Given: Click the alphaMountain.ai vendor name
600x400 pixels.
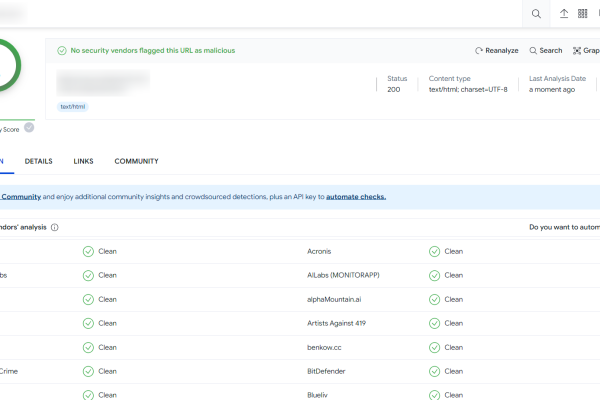Looking at the screenshot, I should [x=334, y=299].
